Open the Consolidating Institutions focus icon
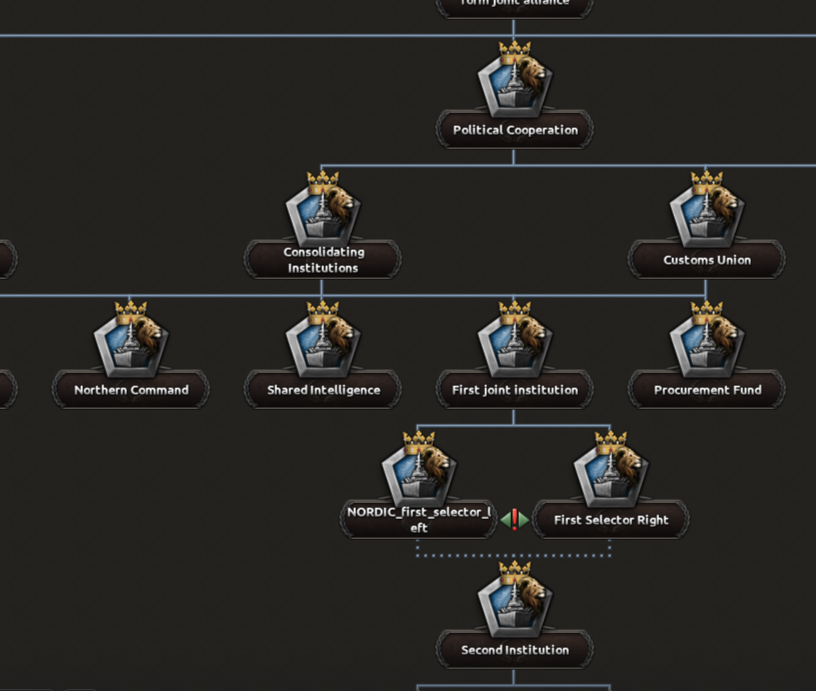 (x=323, y=210)
